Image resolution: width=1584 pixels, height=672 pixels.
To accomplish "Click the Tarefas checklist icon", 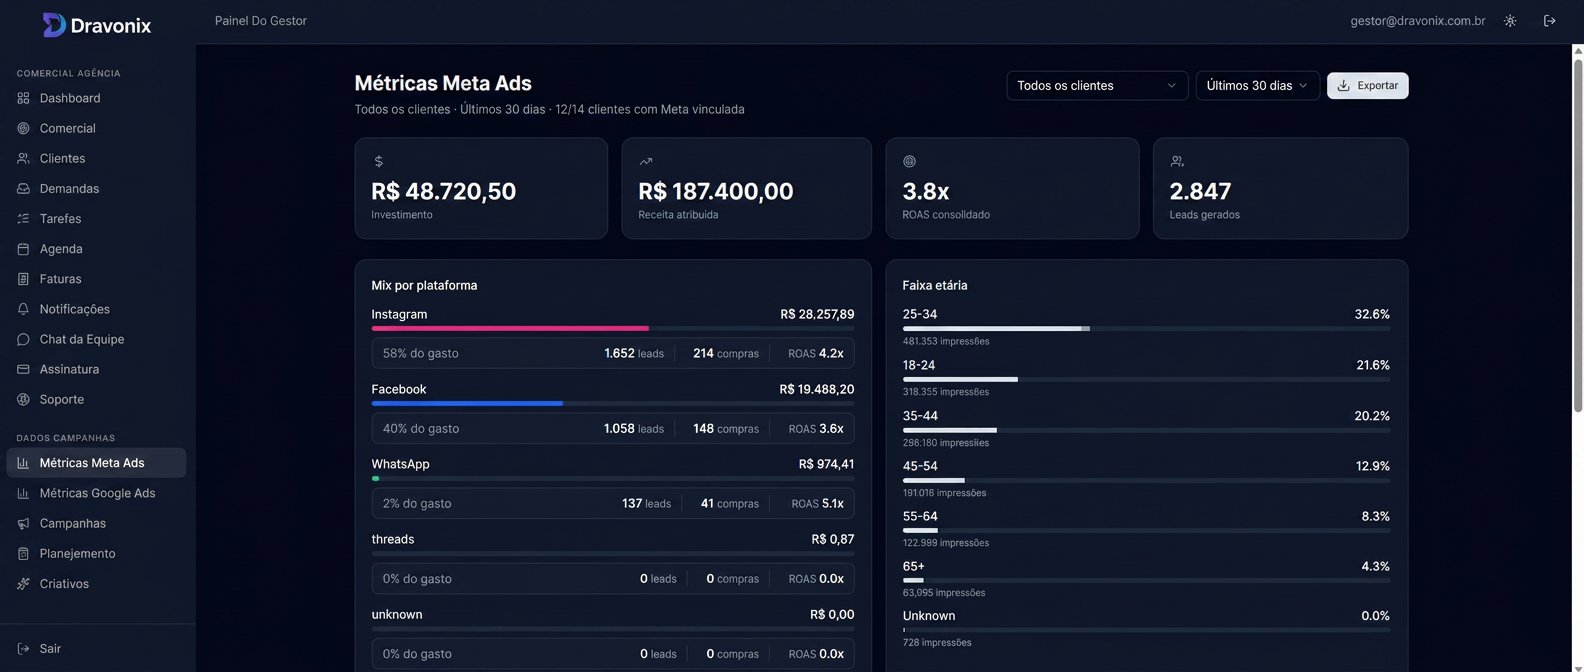I will 23,218.
